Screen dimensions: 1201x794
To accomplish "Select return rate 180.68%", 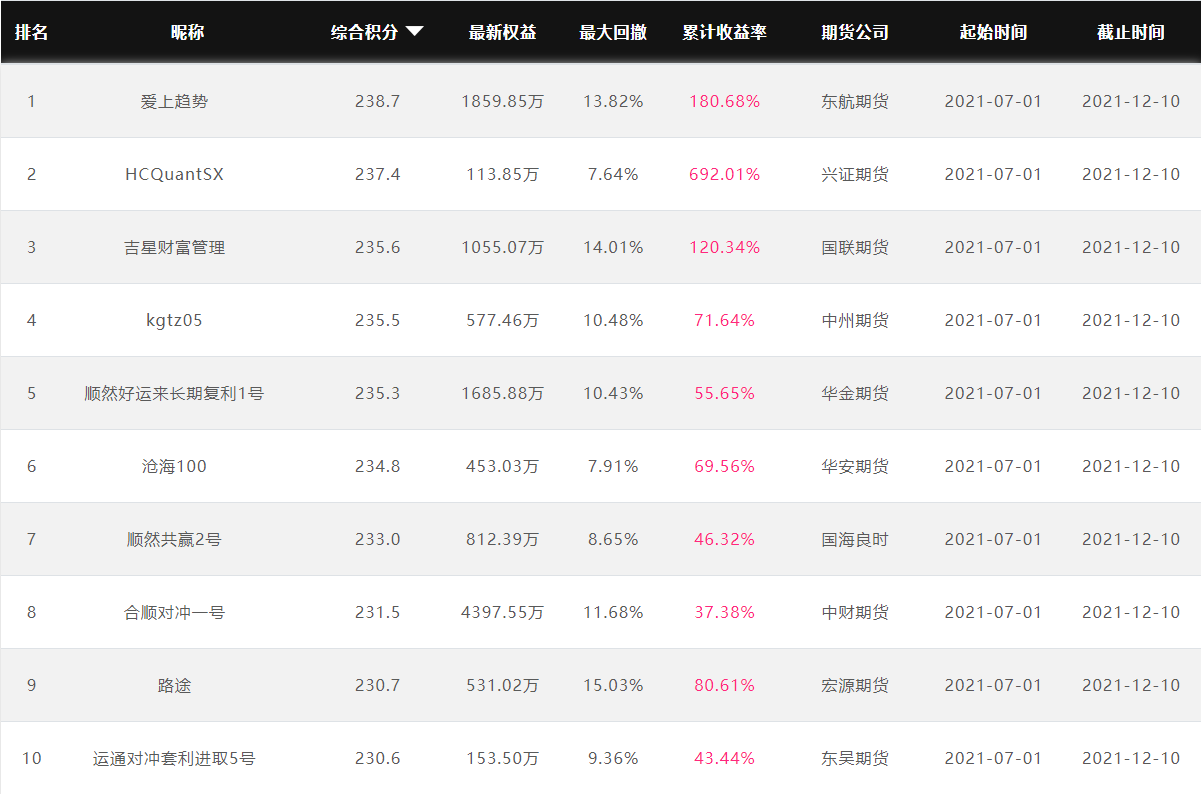I will click(x=725, y=101).
